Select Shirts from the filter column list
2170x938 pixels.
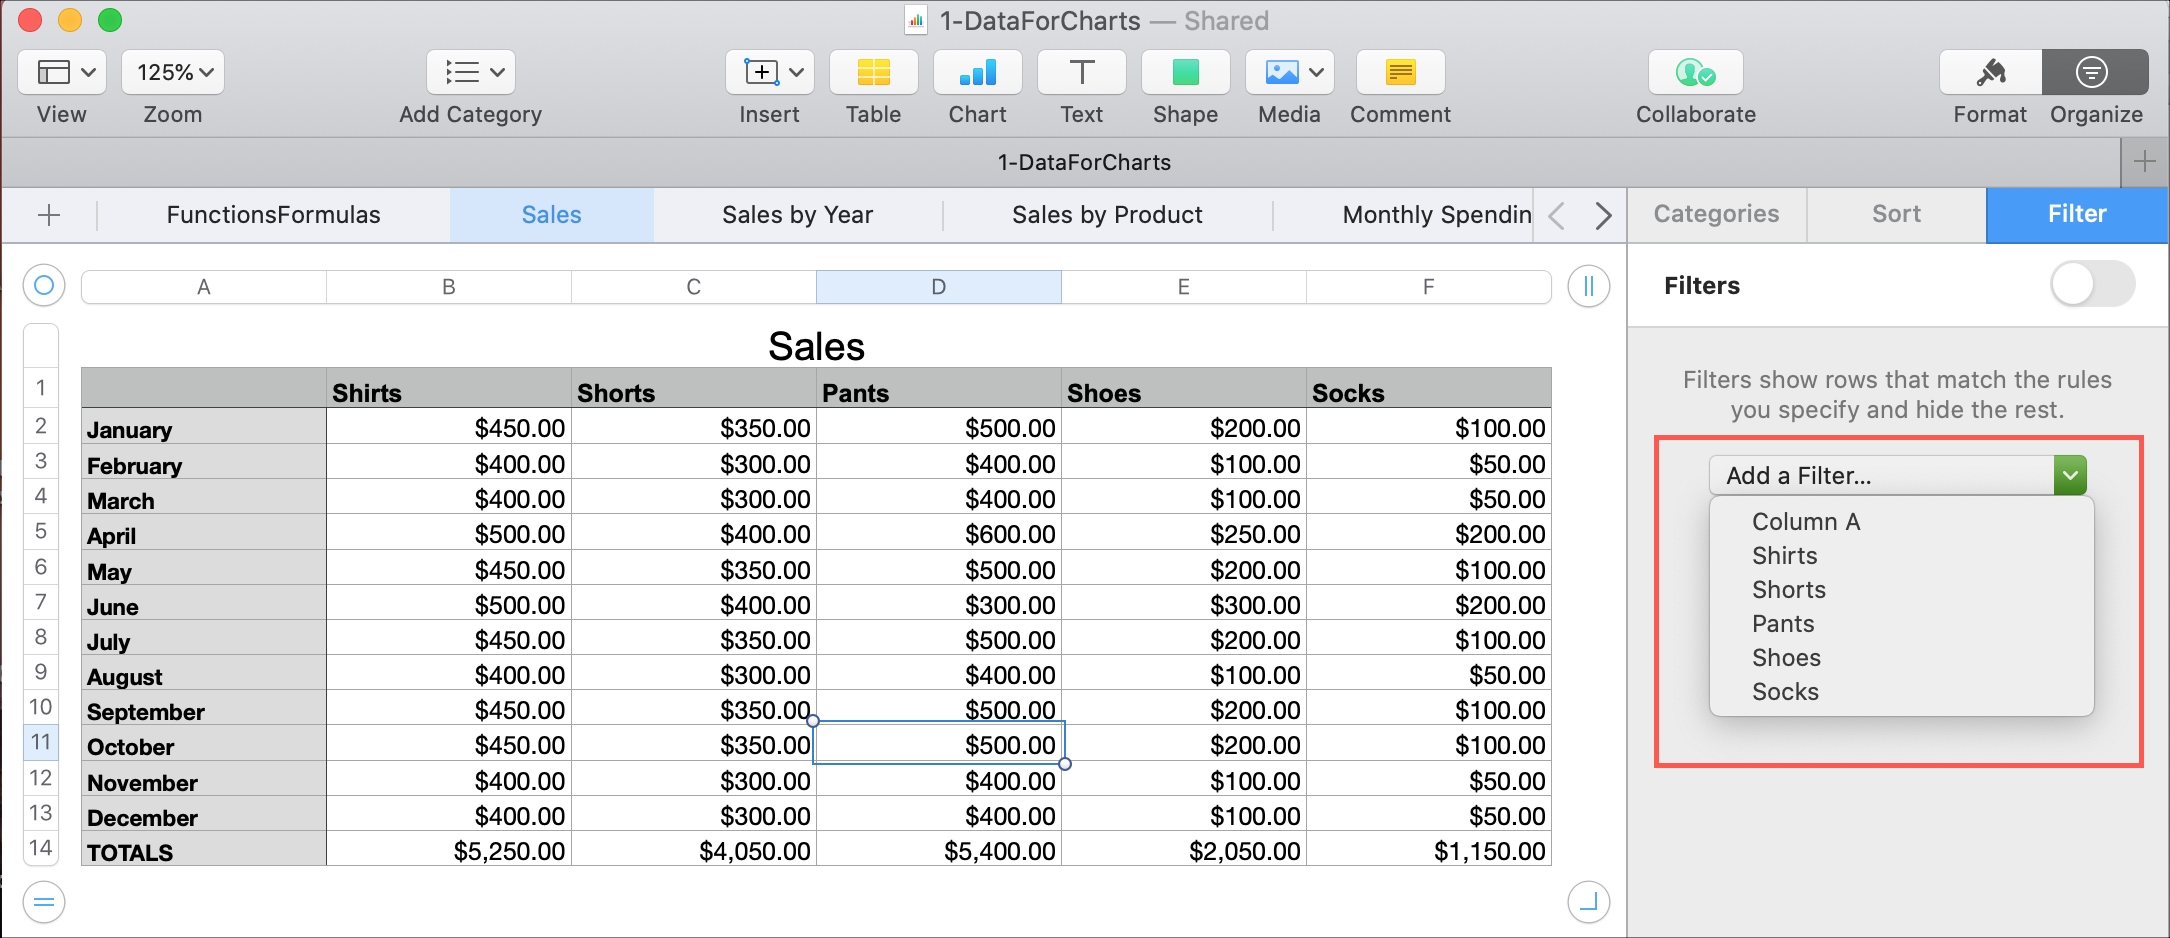point(1783,556)
